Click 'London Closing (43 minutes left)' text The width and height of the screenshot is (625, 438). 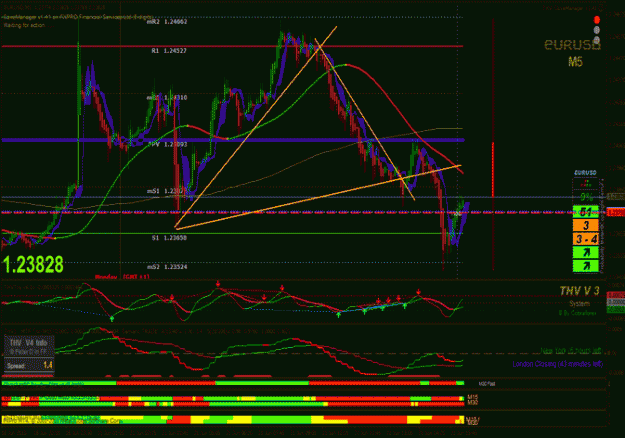557,364
